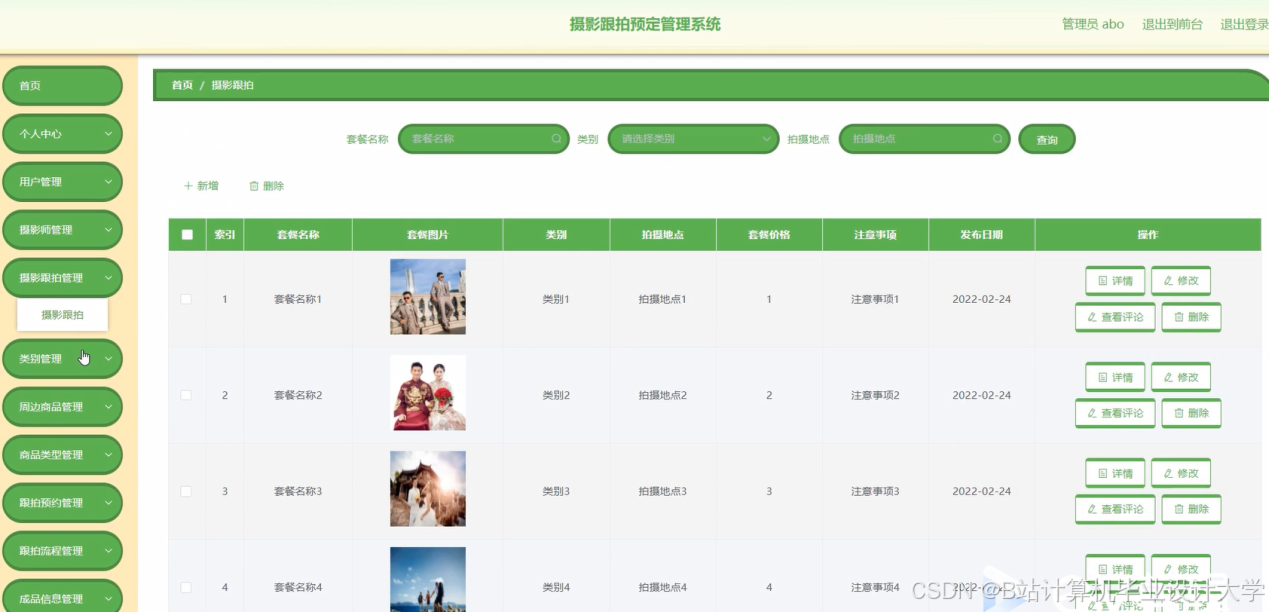Check the checkbox for row 3
This screenshot has height=612, width=1269.
click(x=186, y=491)
